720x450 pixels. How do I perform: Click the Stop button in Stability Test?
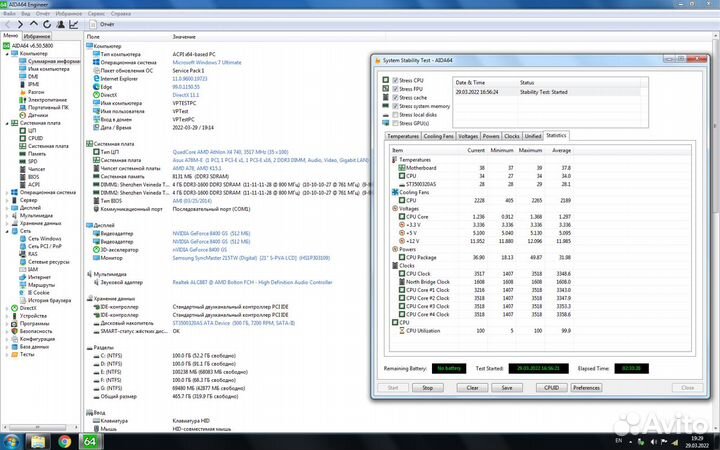tap(428, 388)
